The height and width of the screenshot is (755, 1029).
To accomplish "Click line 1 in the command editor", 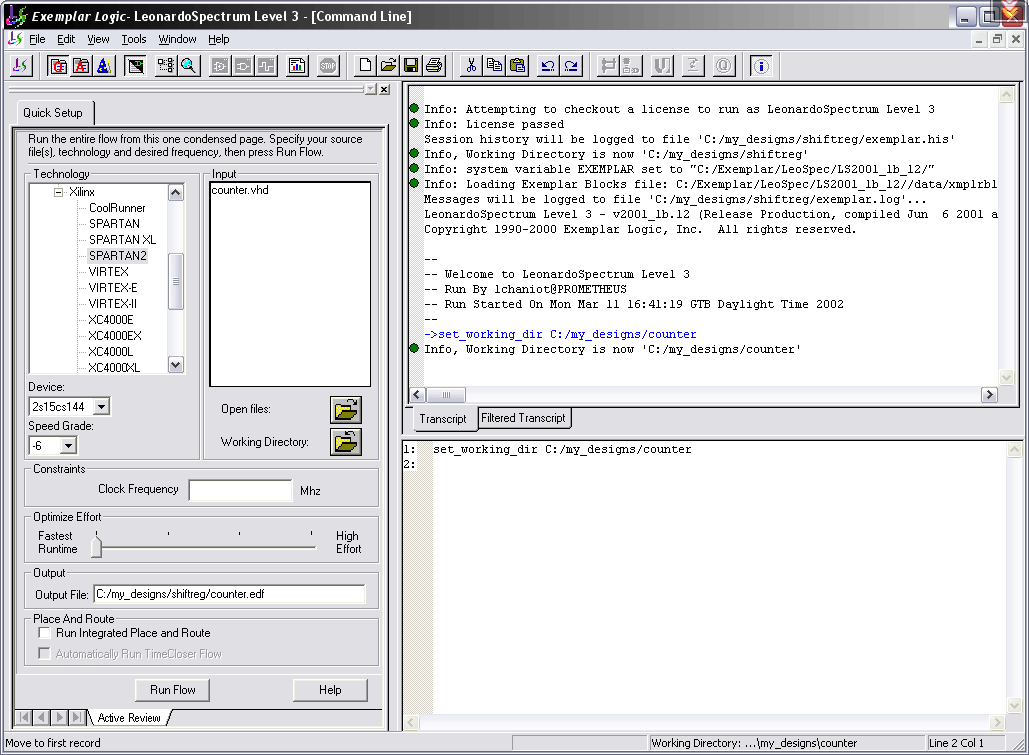I will (562, 450).
